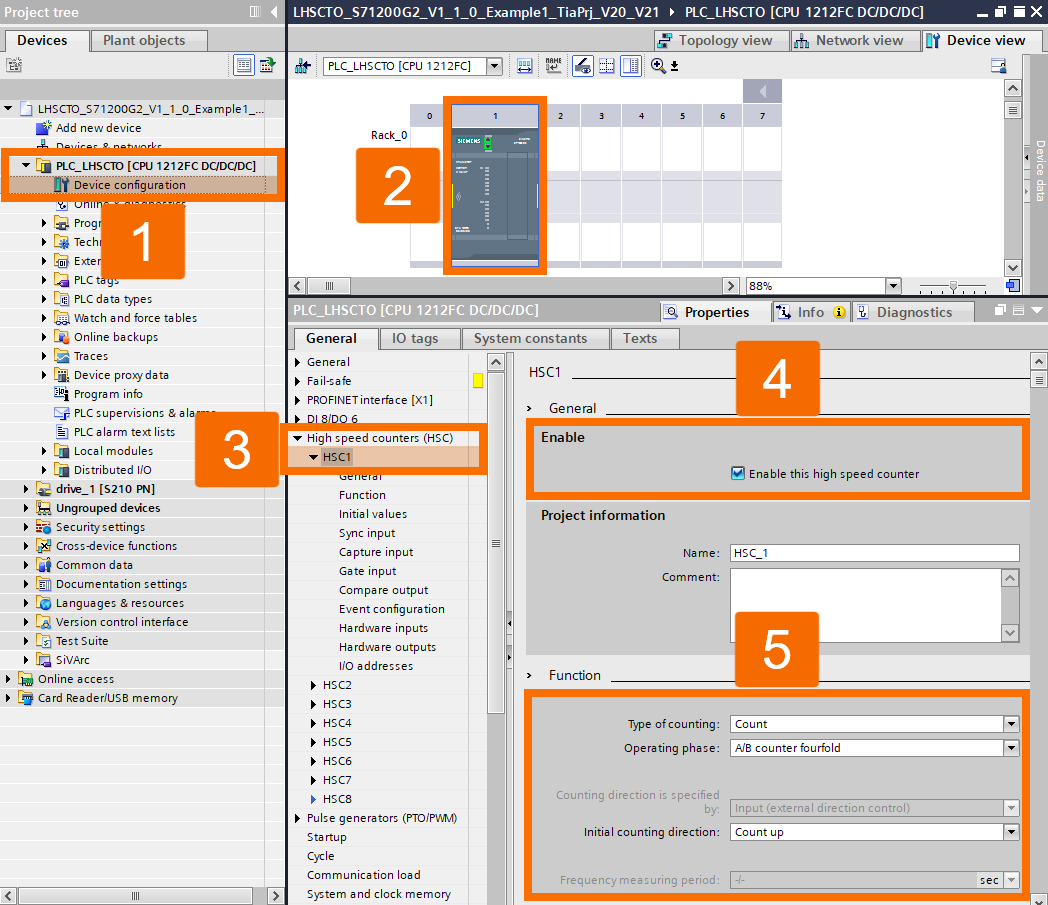The width and height of the screenshot is (1048, 905).
Task: Open Online backups folder icon
Action: [x=61, y=337]
